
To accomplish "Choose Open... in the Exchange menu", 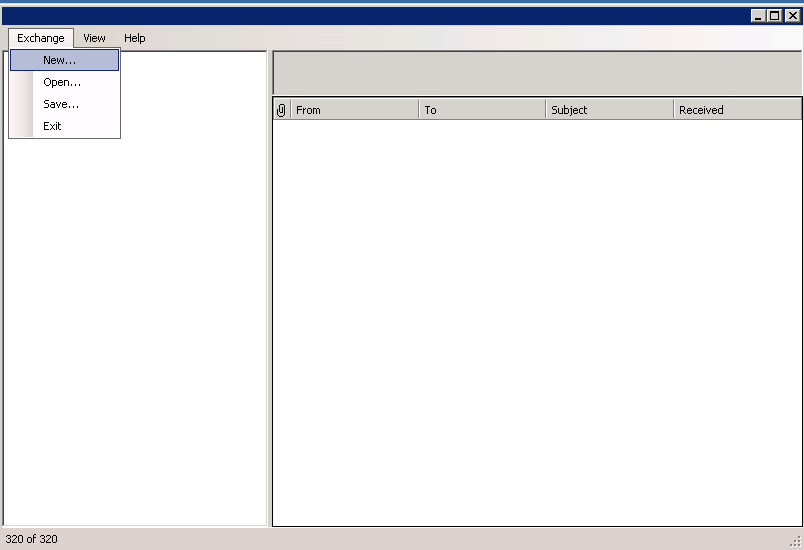I will [62, 82].
